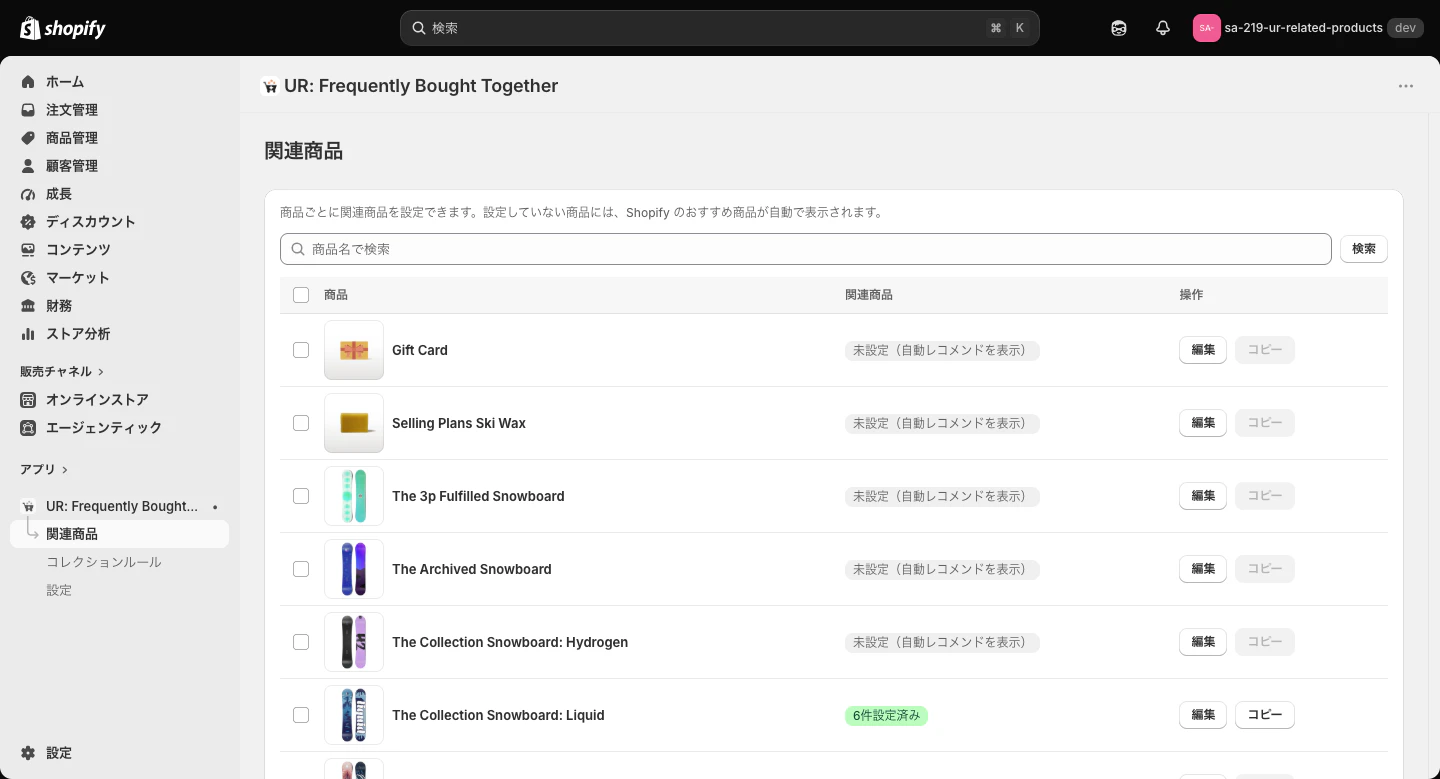Click the Selling Plans Ski Wax thumbnail
Screen dimensions: 1440x779
click(x=354, y=423)
